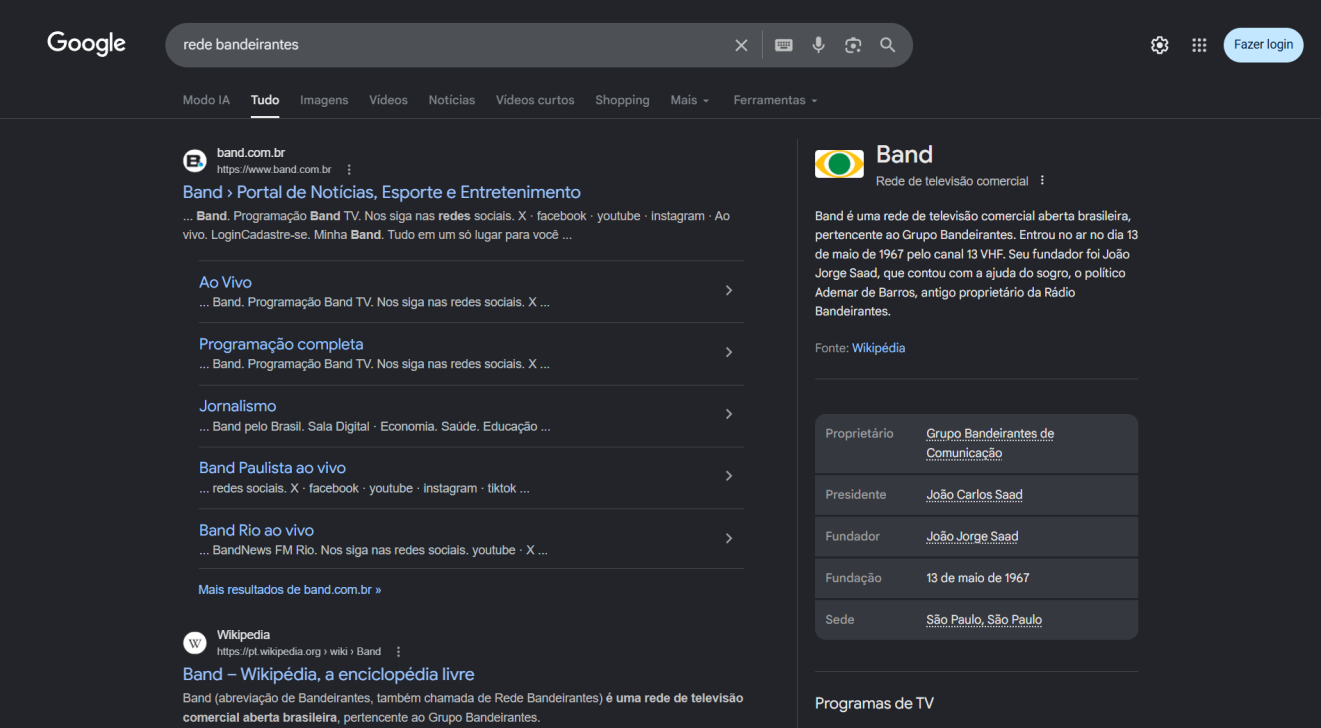Click into the search field with rede bandeirantes

[x=450, y=45]
